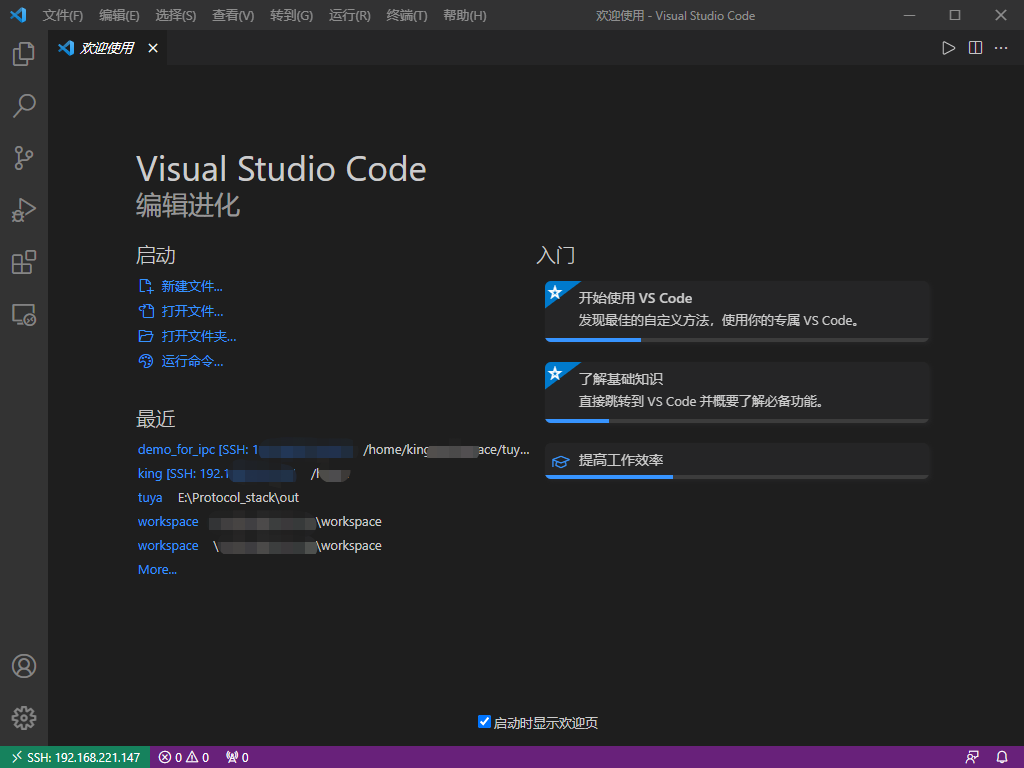Open the 选择(S) menu
1024x768 pixels.
point(176,15)
